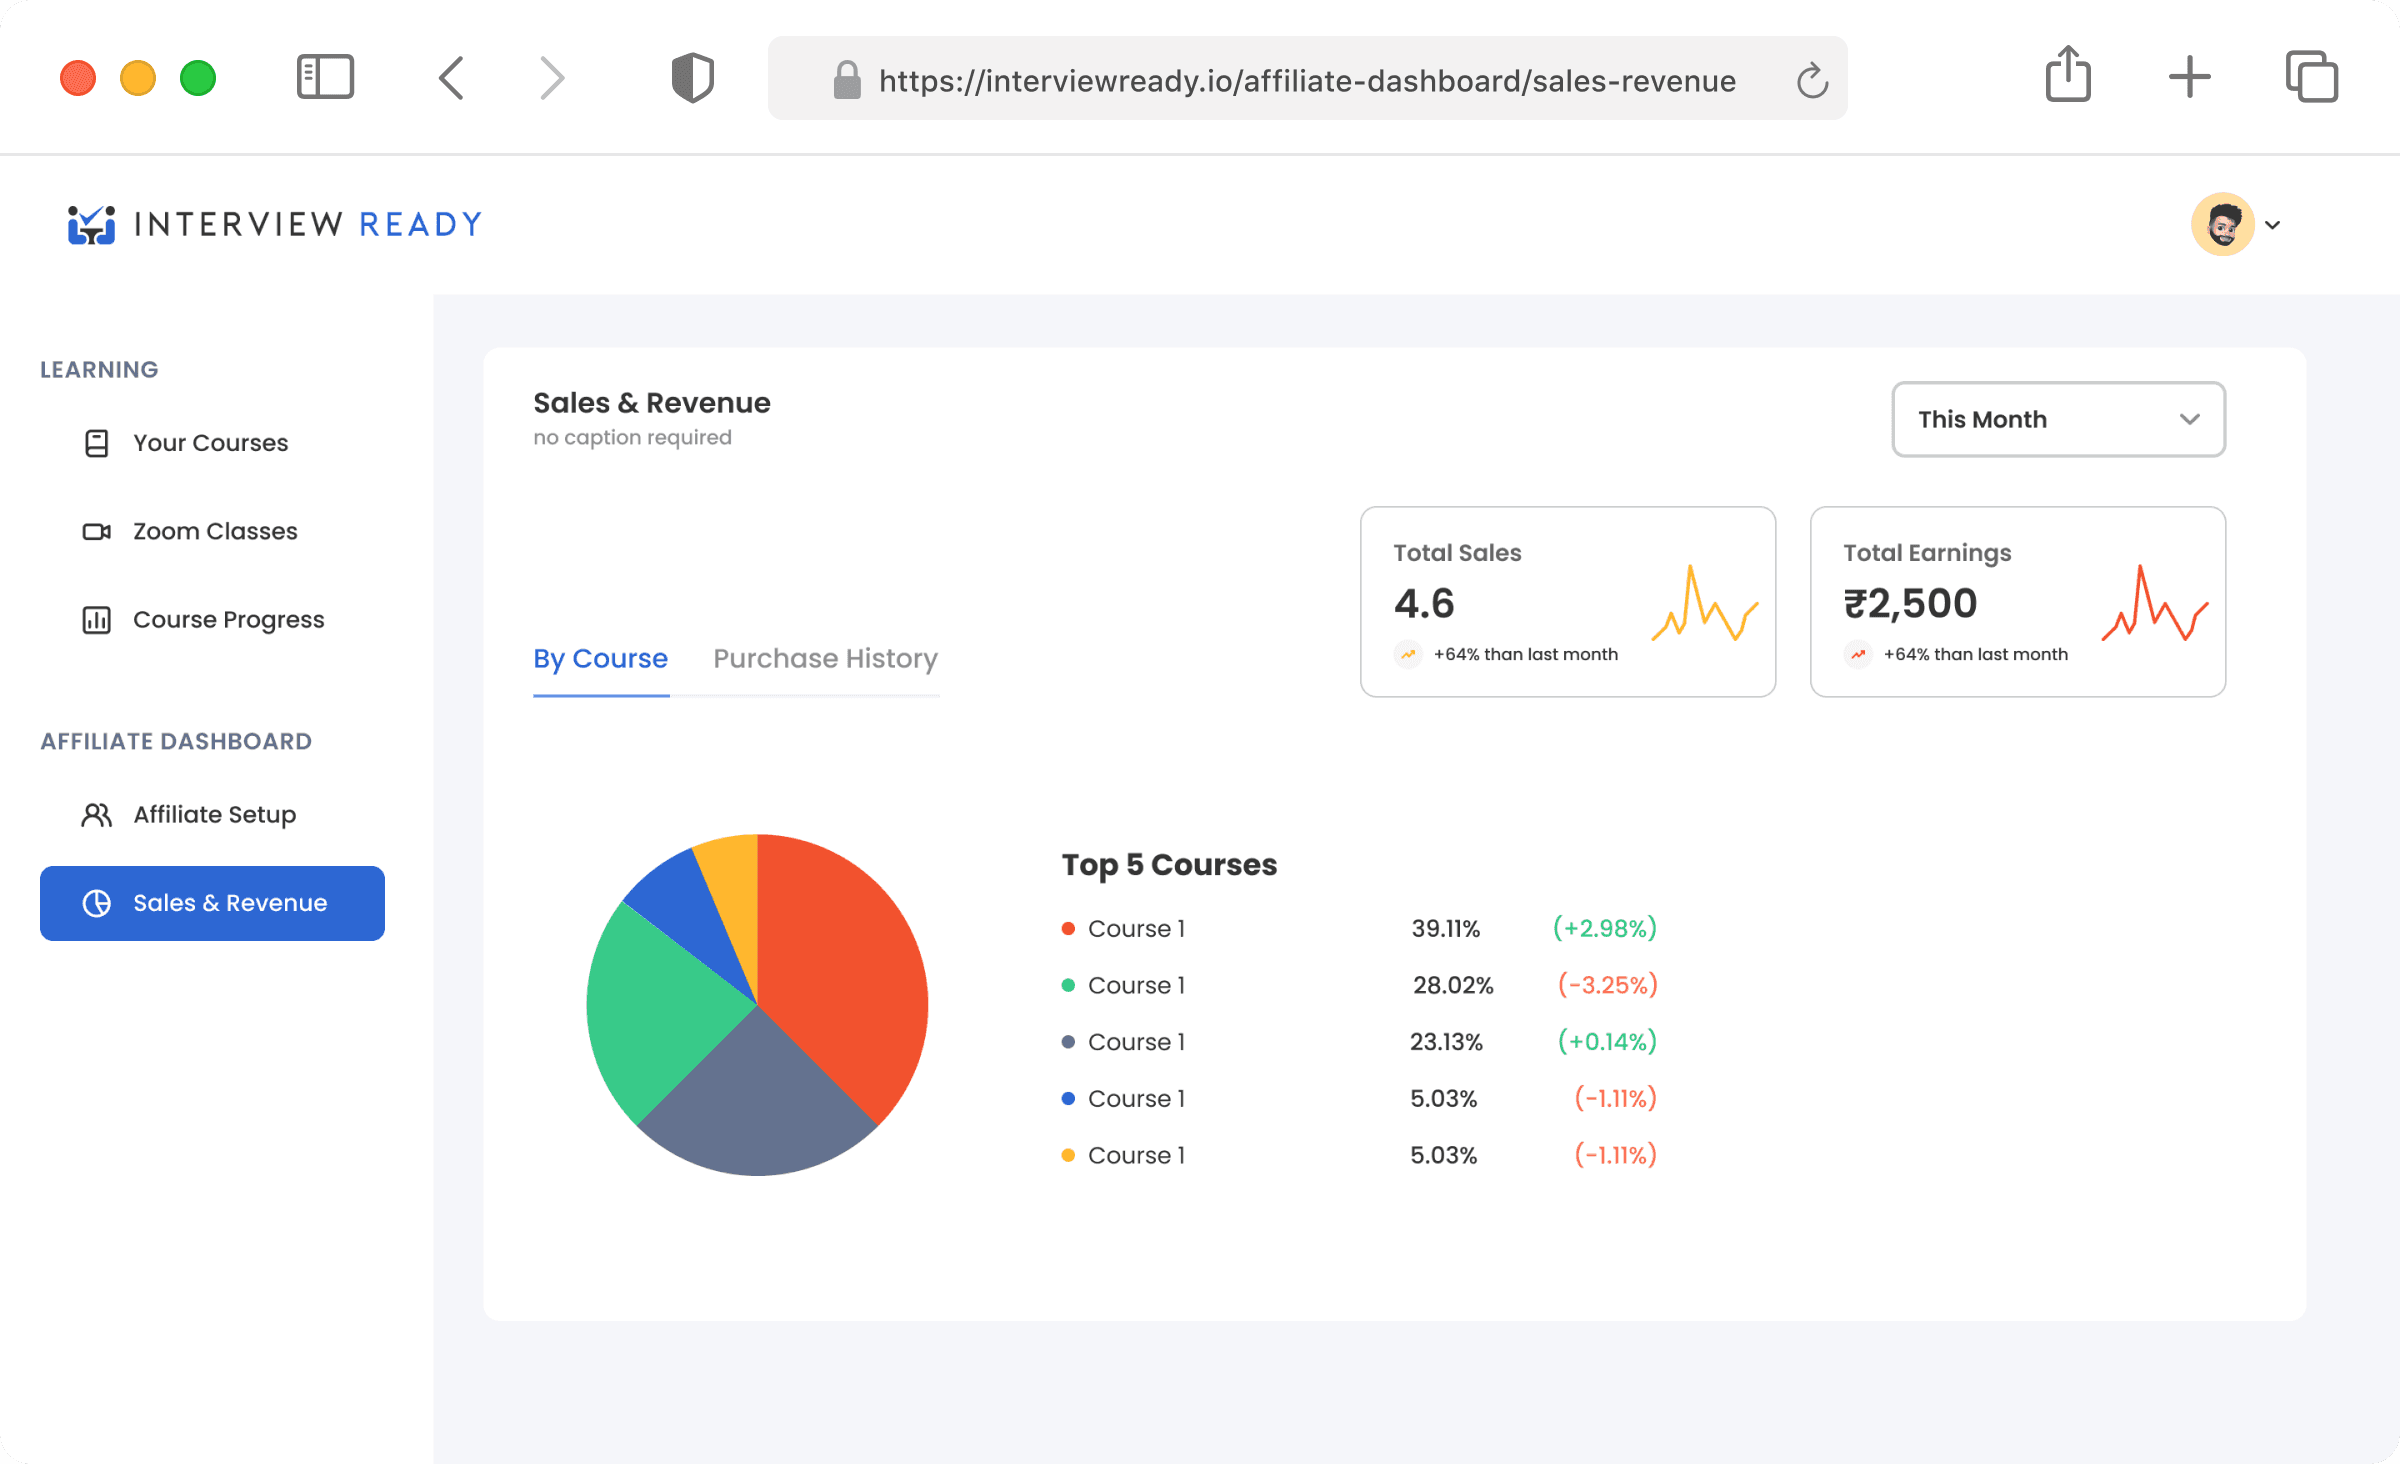The height and width of the screenshot is (1464, 2400).
Task: Click the Sales & Revenue sidebar button
Action: [x=212, y=903]
